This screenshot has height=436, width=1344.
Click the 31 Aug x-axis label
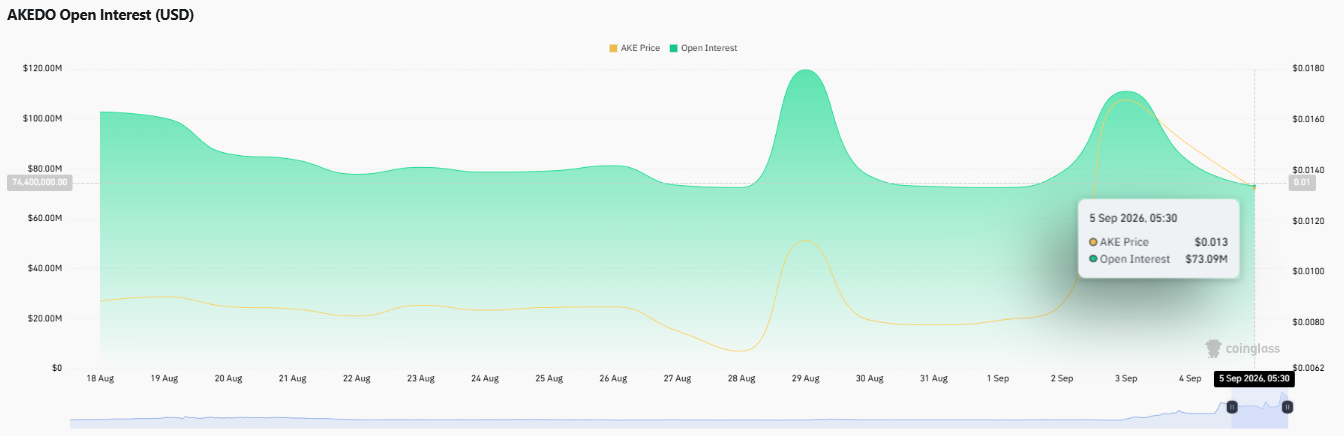pyautogui.click(x=933, y=379)
